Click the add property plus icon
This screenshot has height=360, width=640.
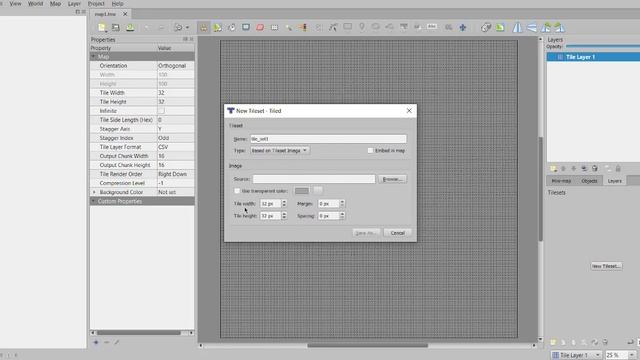click(96, 342)
